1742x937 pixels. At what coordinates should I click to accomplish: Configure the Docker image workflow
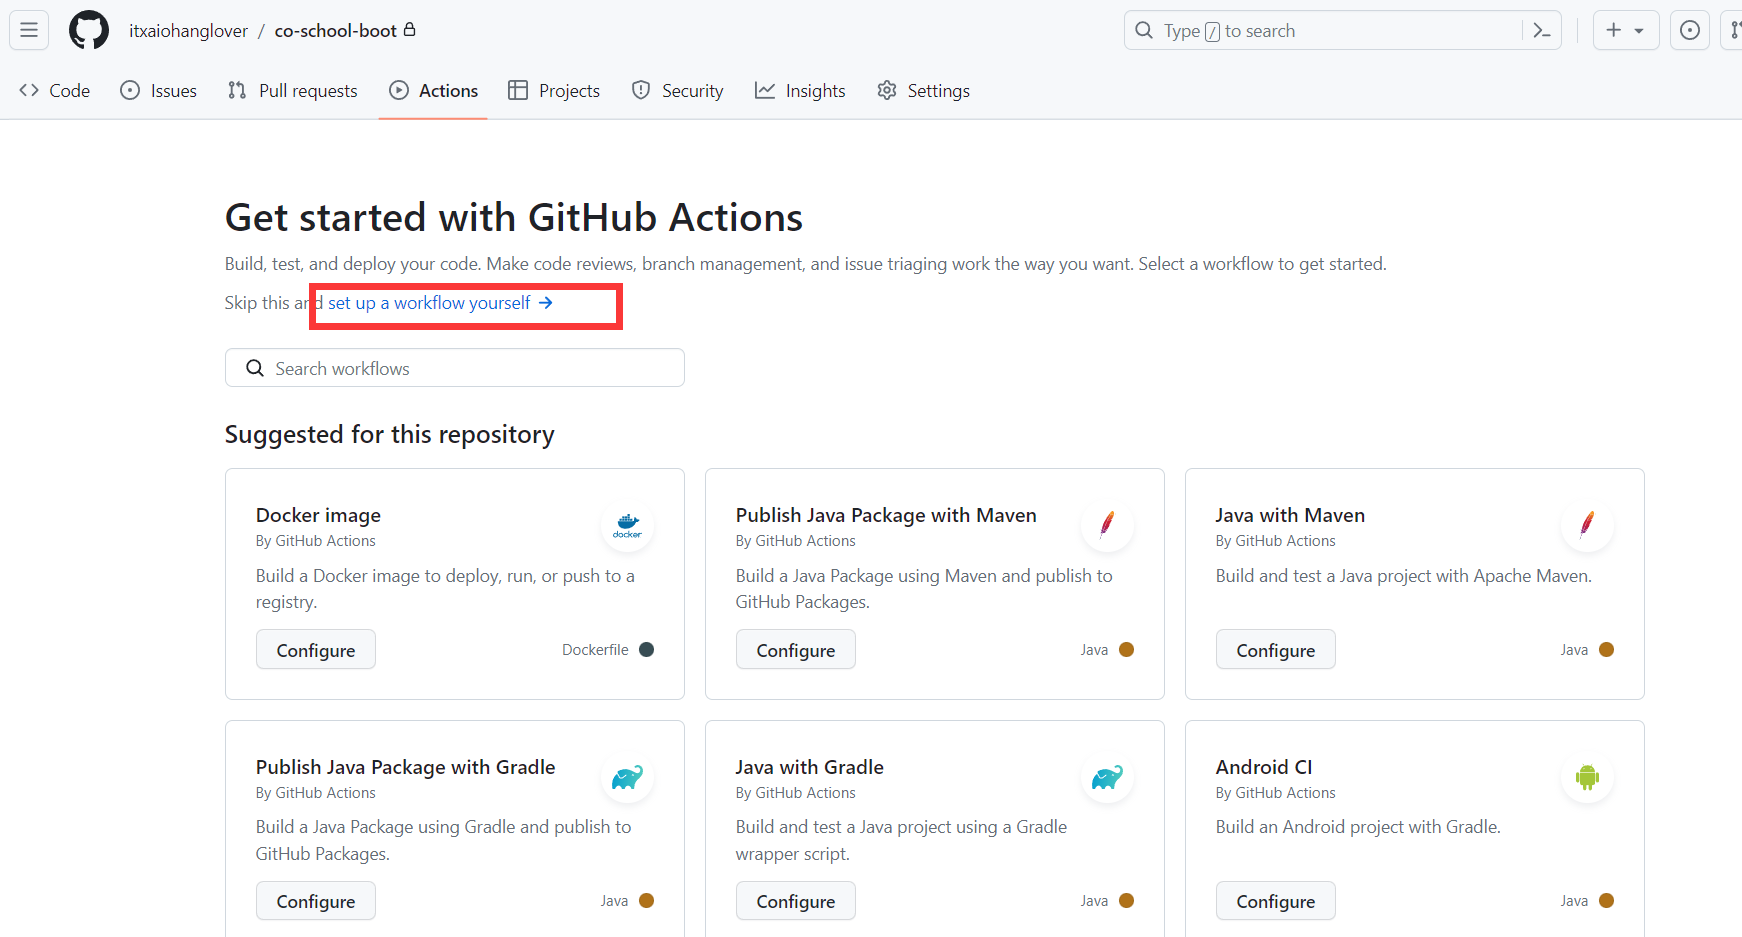[x=316, y=650]
